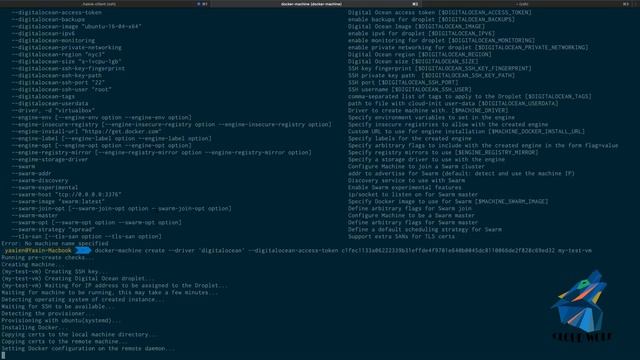Click the --digitalocean-ipv6 flag
The width and height of the screenshot is (640, 360).
click(x=43, y=33)
